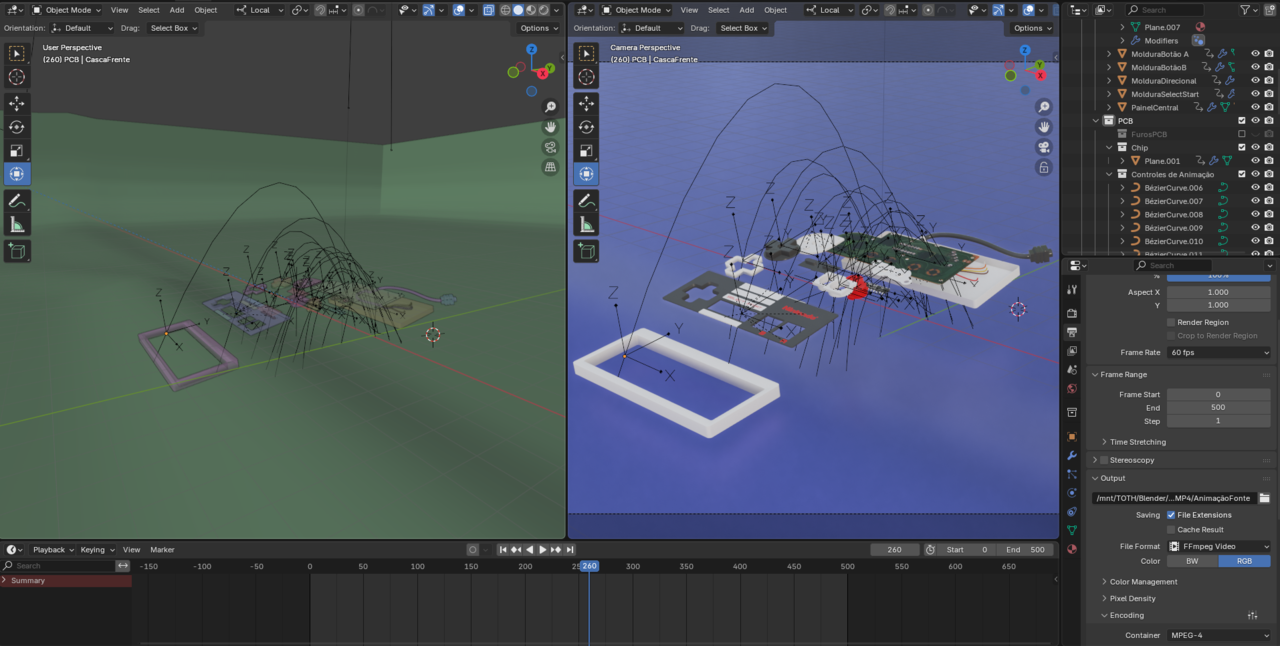Activate the Measure tool in left viewport
Viewport: 1280px width, 646px height.
tap(17, 224)
